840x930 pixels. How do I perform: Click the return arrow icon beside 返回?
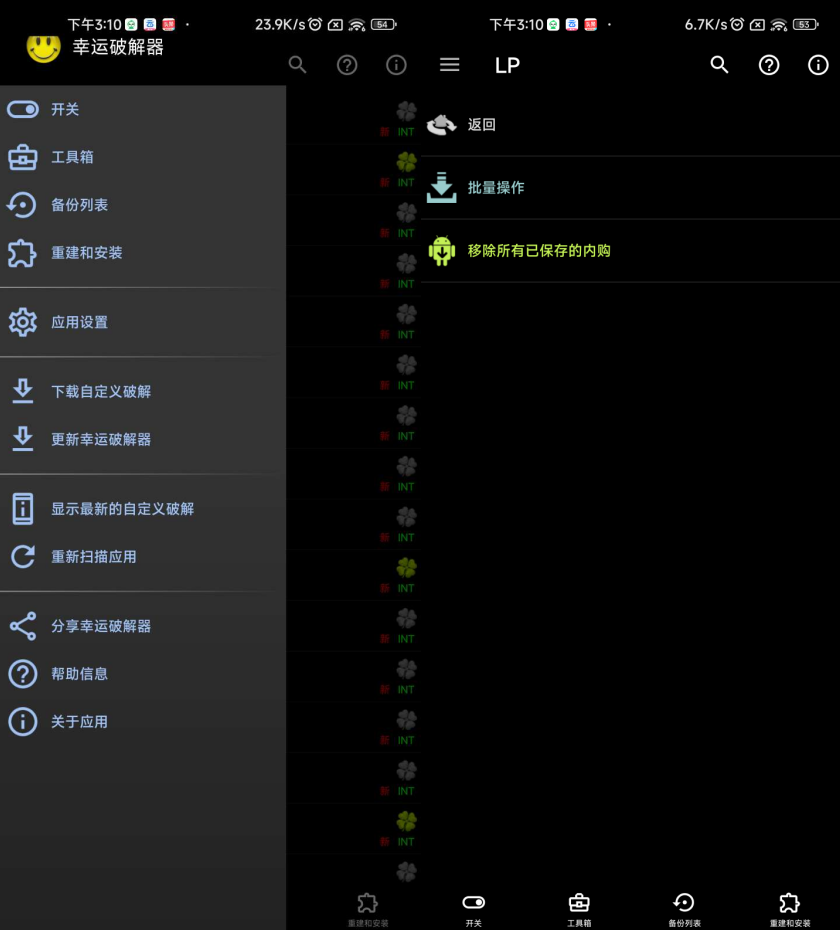441,125
